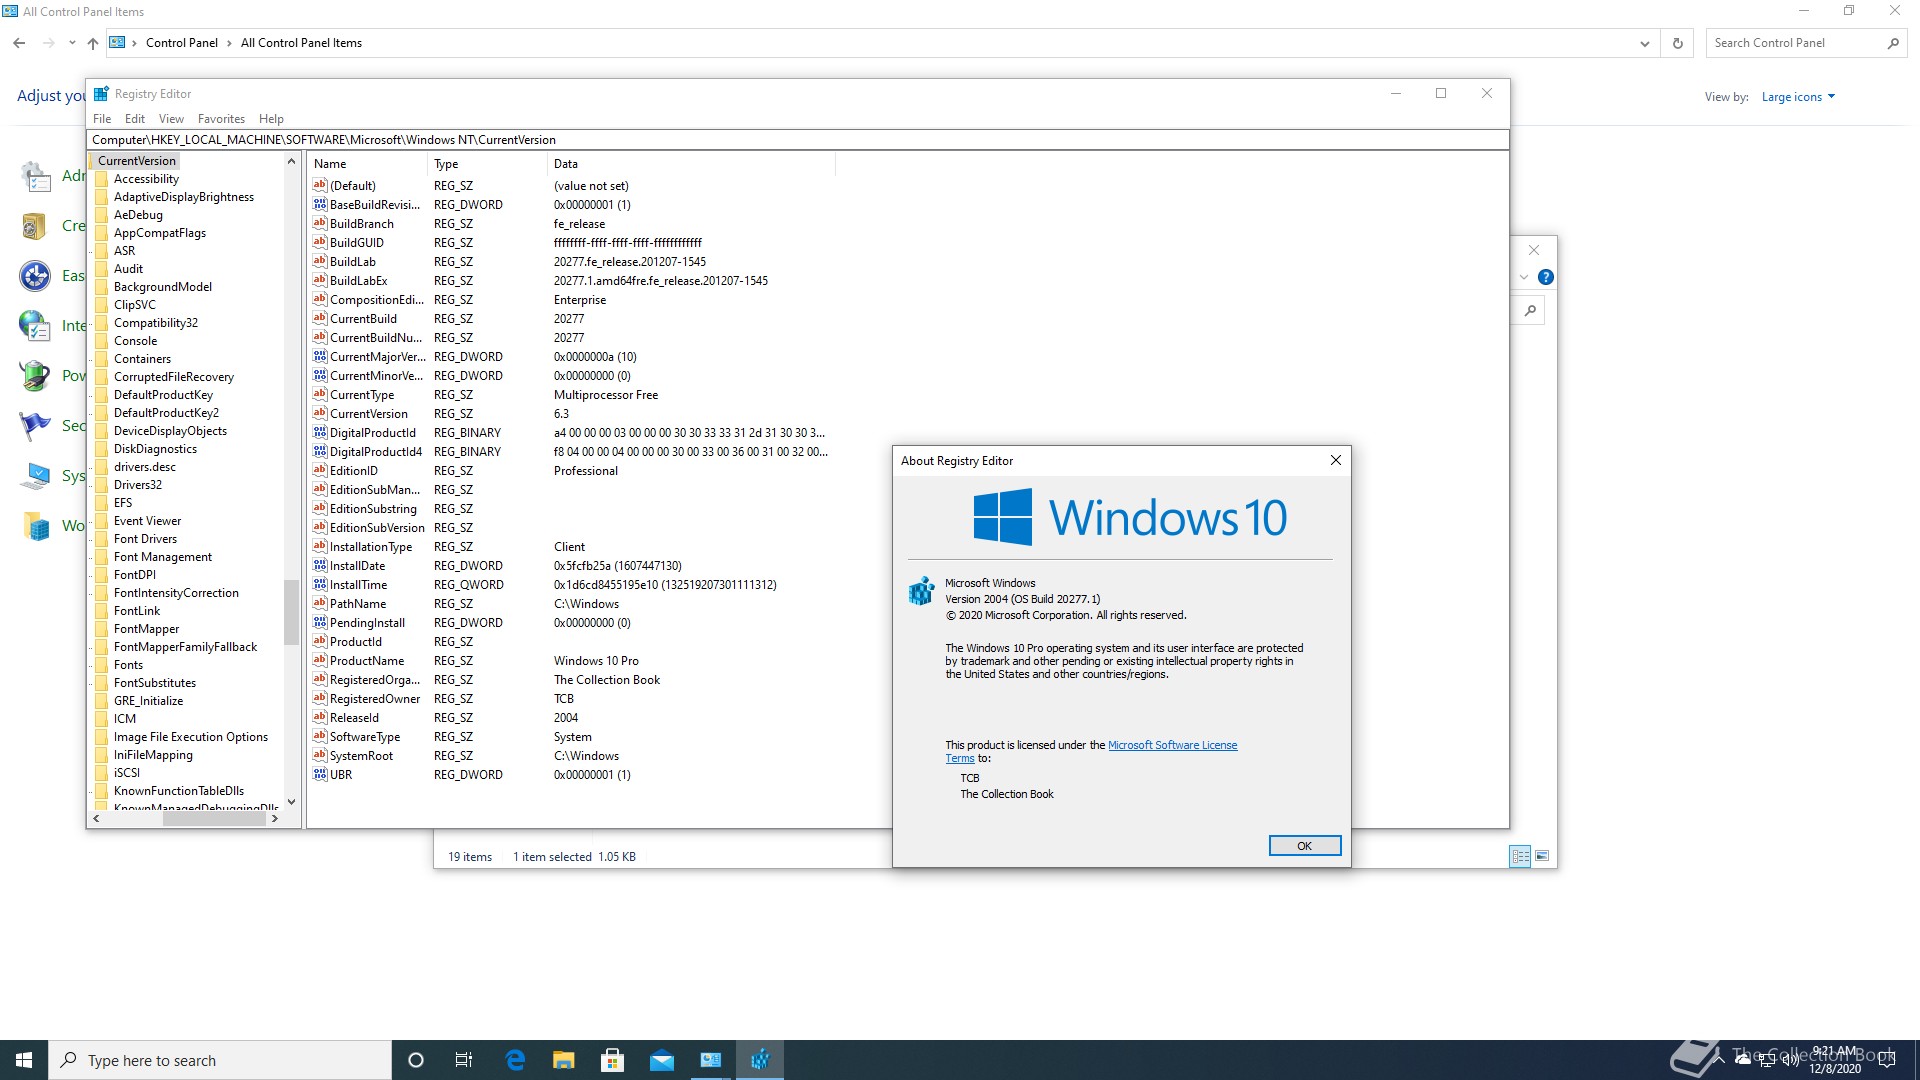Click the Data column header
This screenshot has width=1920, height=1080.
pyautogui.click(x=691, y=164)
